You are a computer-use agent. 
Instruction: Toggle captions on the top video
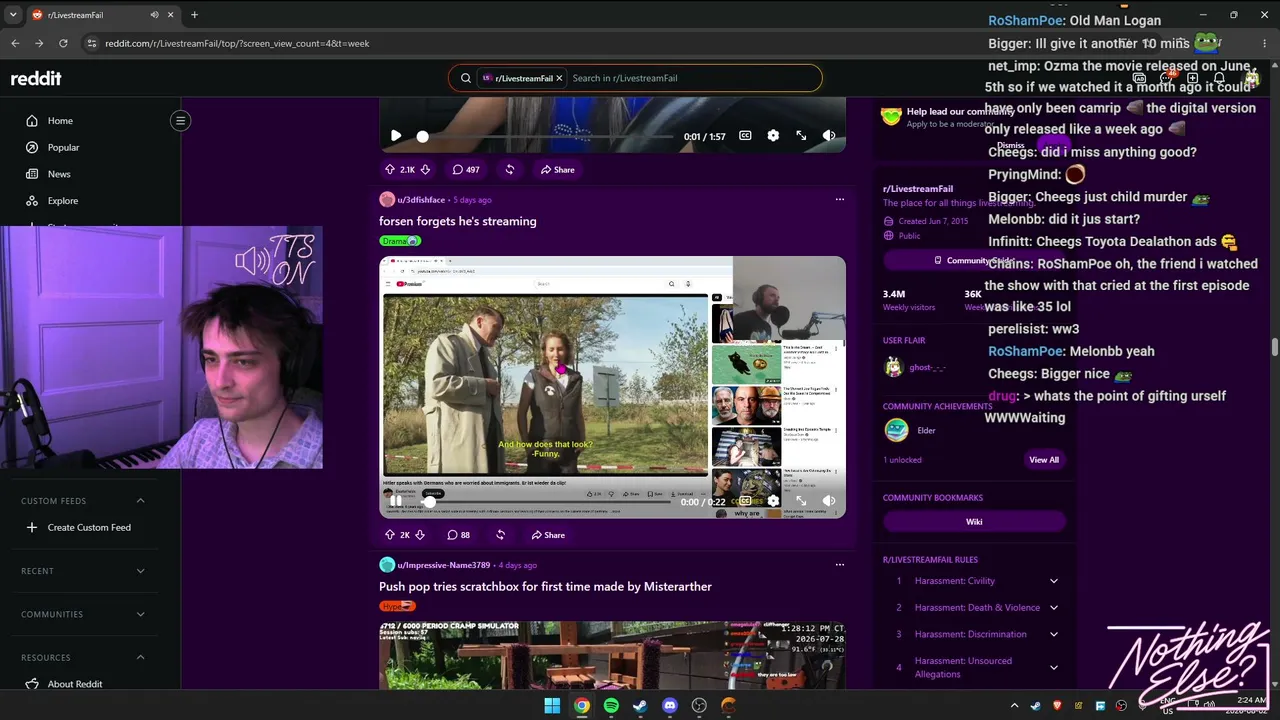coord(745,136)
